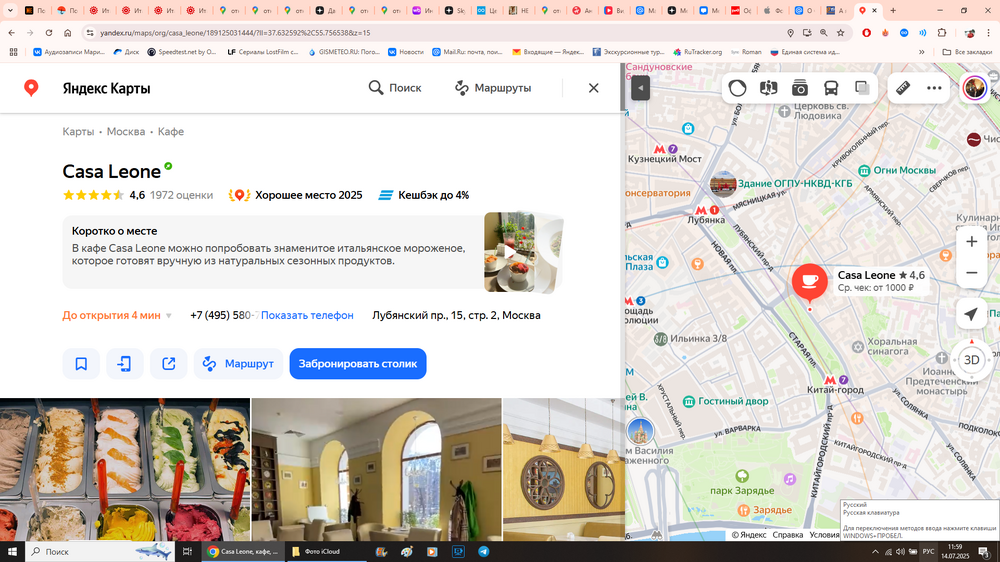Bookmark this page with star icon

(841, 33)
